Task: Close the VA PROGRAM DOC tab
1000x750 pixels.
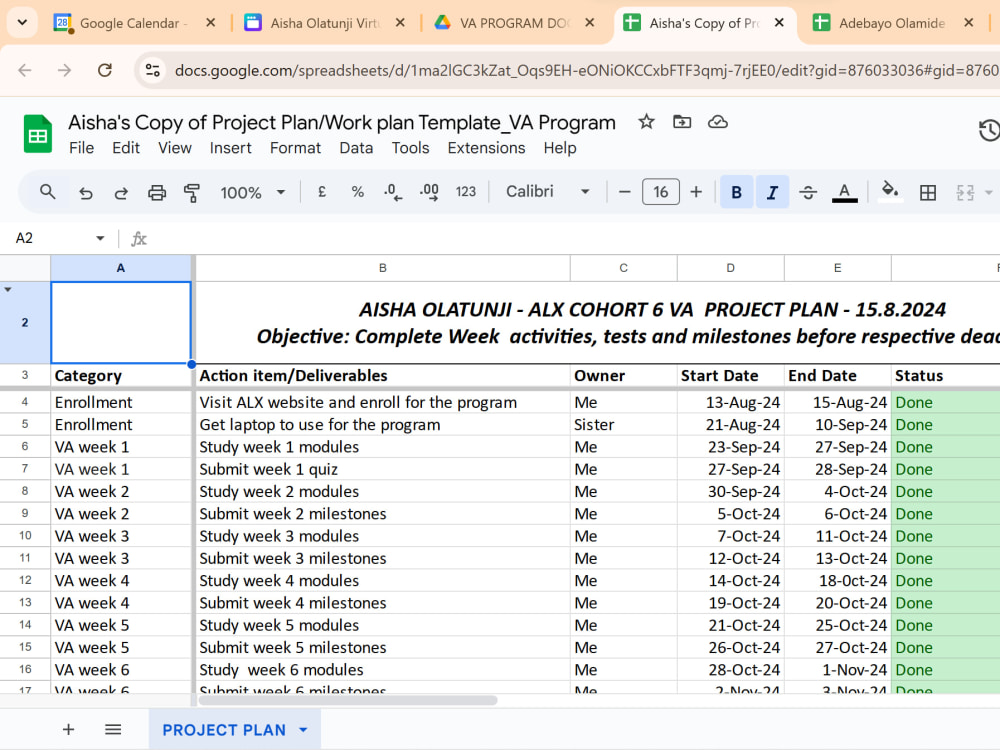Action: point(590,23)
